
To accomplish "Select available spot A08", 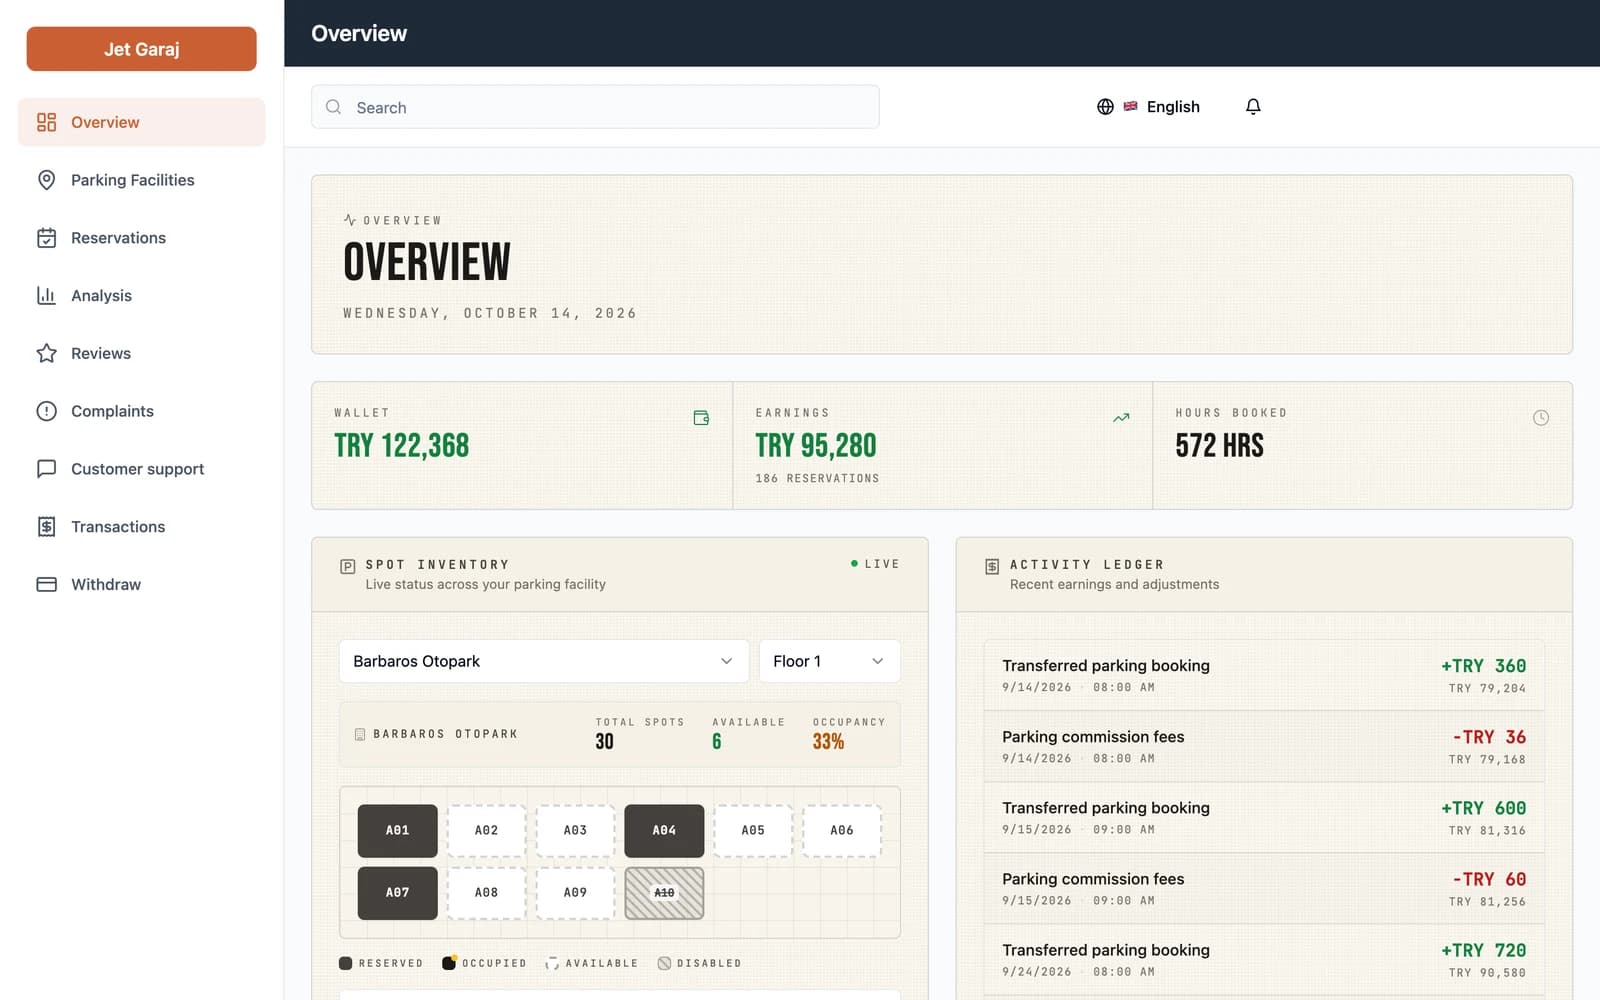I will point(486,893).
